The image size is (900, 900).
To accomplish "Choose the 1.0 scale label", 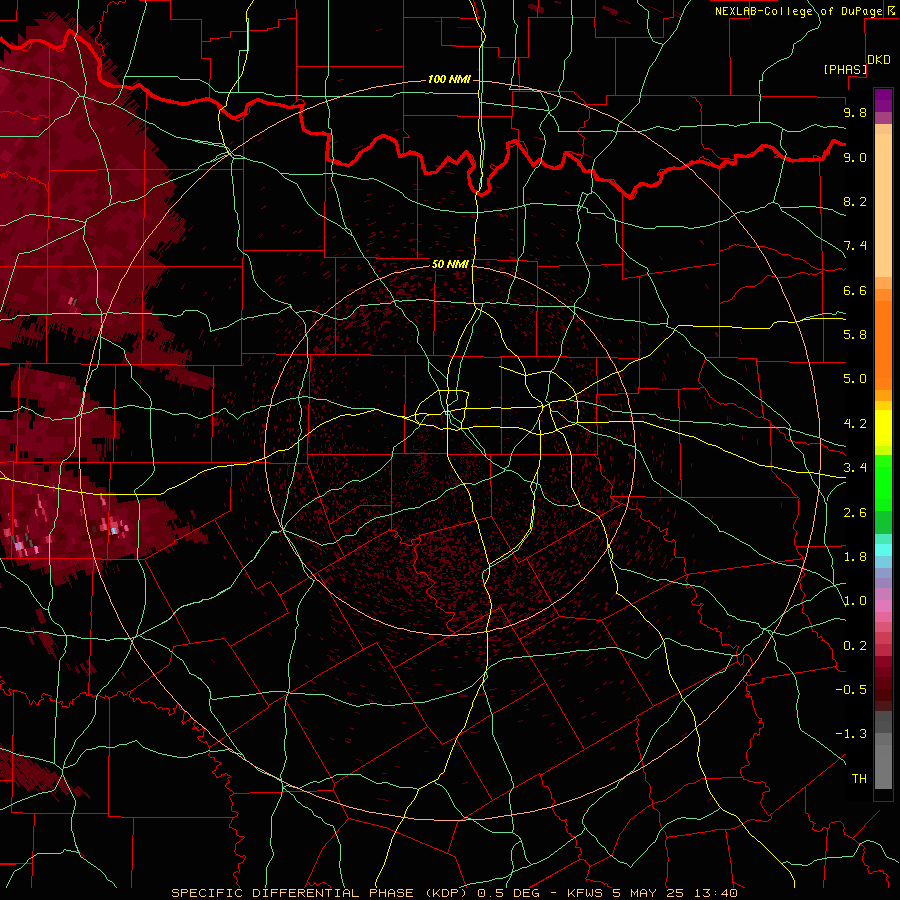I will 855,601.
